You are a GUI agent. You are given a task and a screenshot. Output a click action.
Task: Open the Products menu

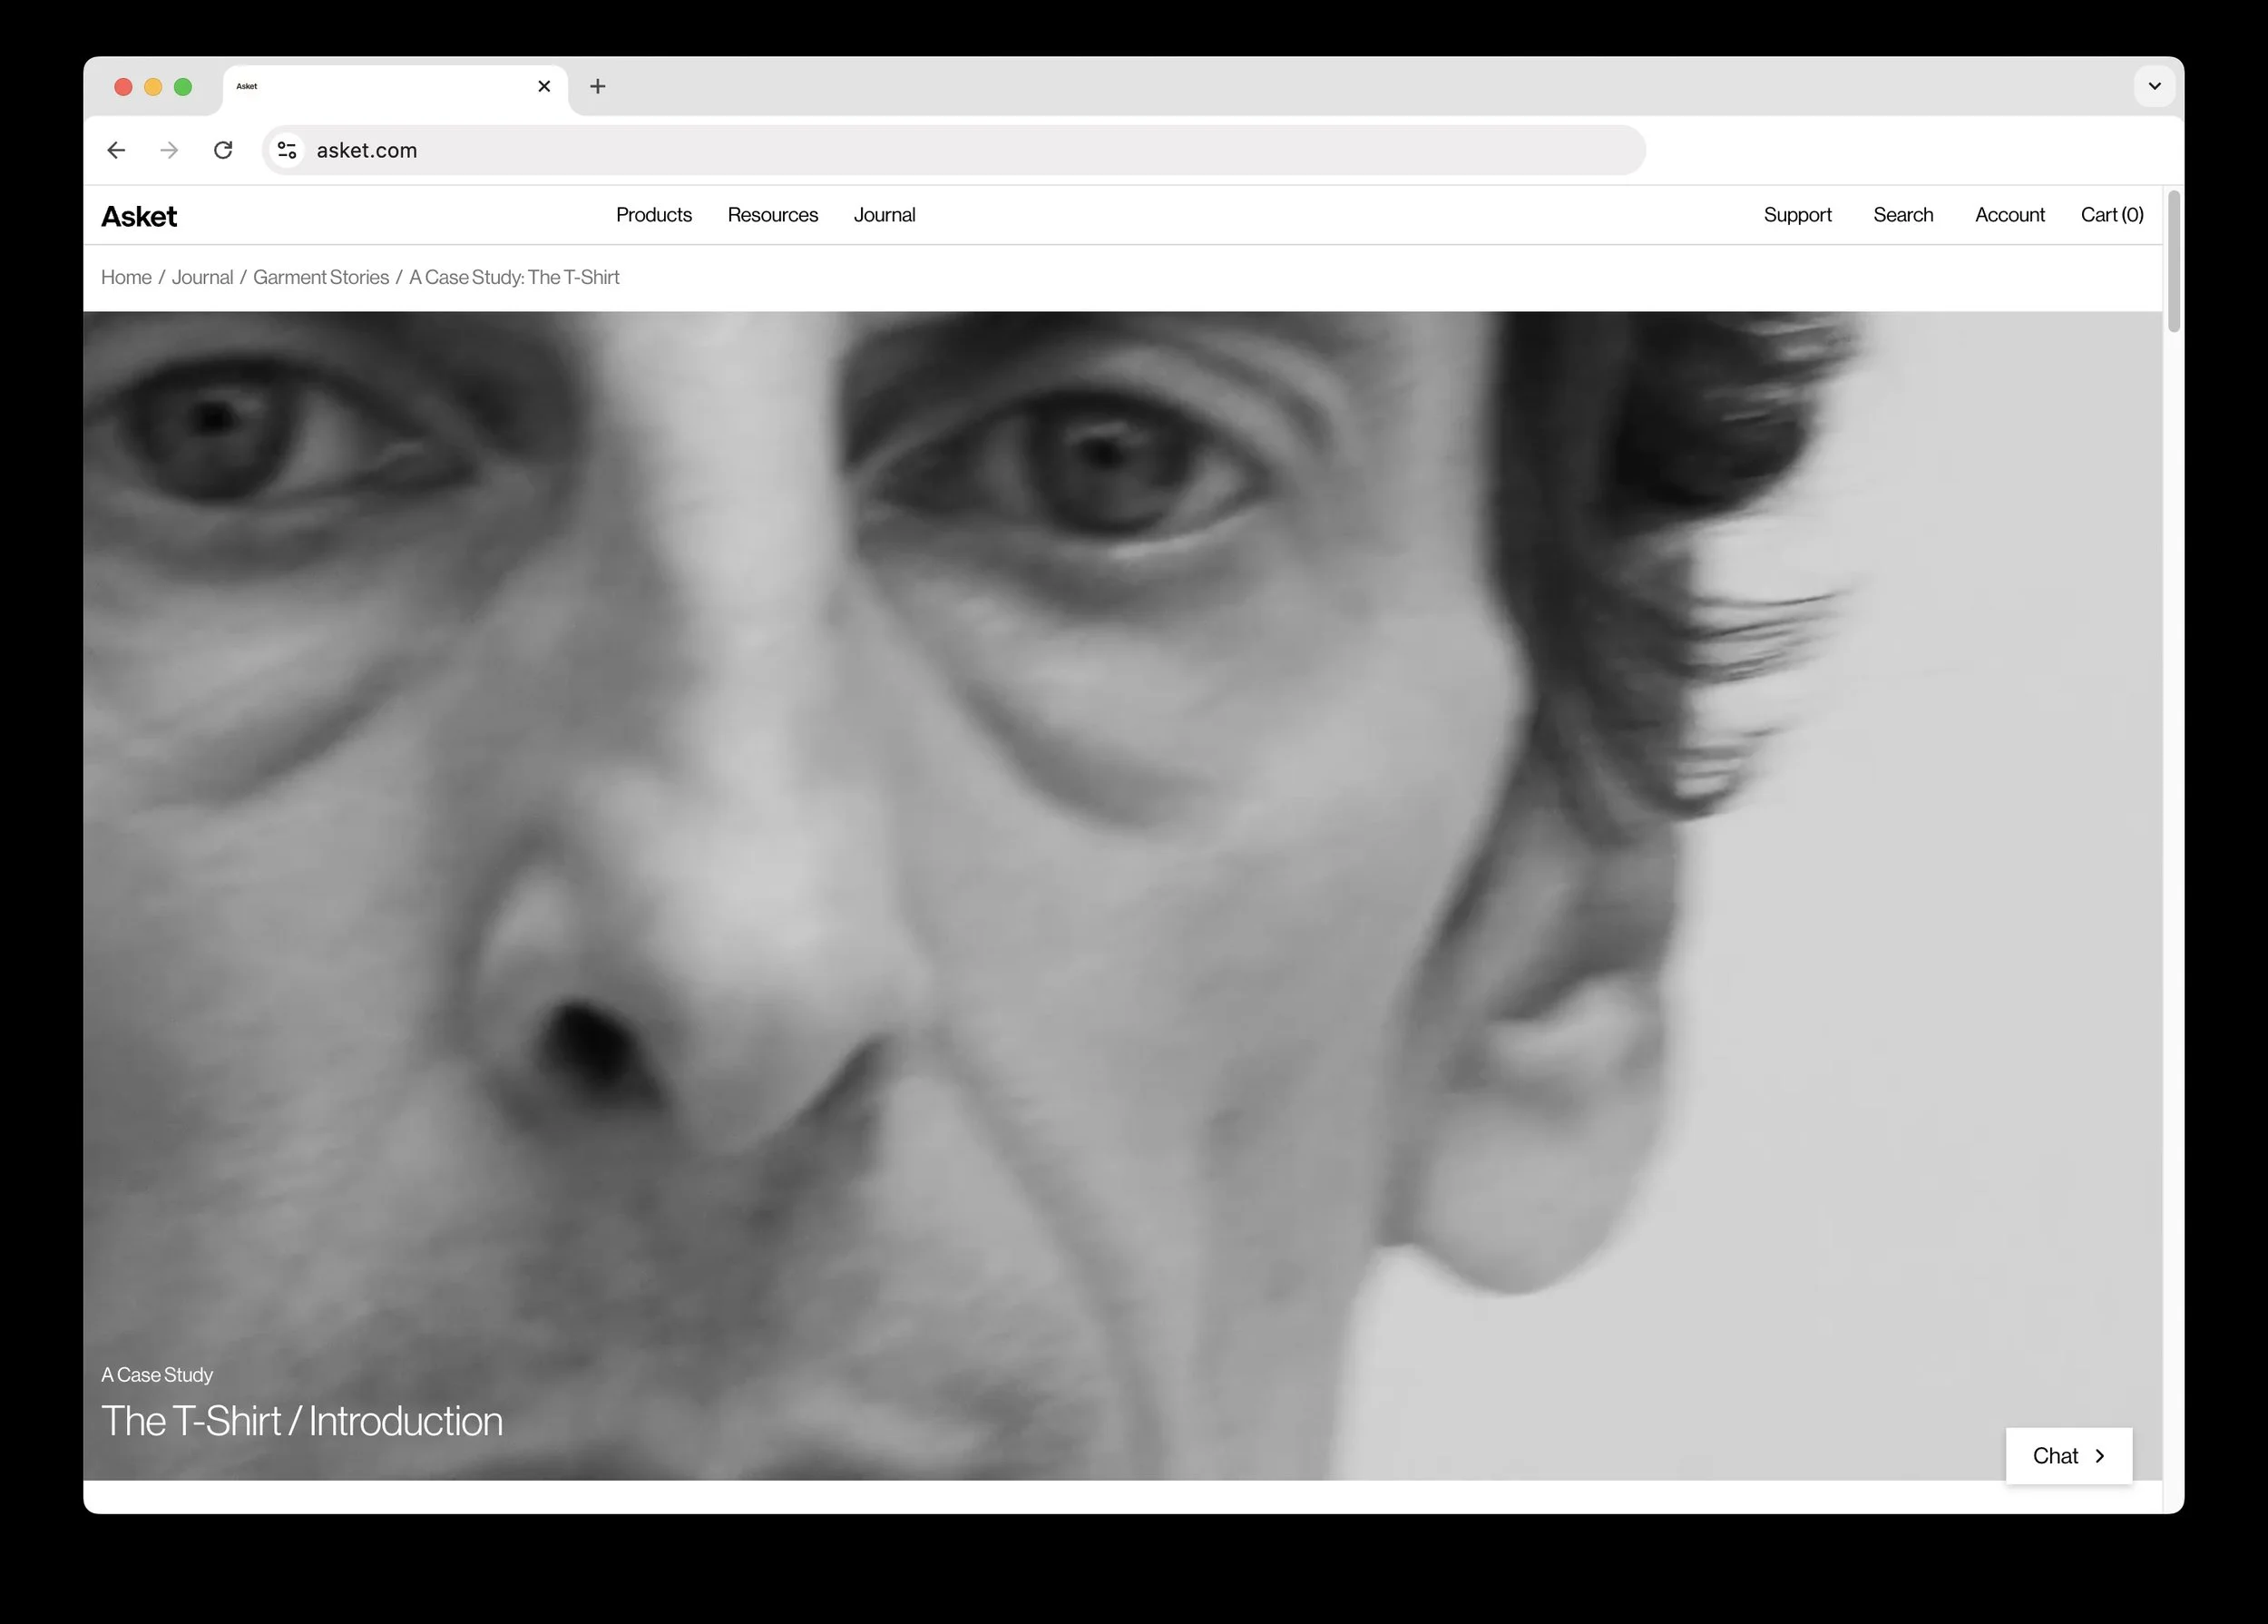pyautogui.click(x=653, y=215)
